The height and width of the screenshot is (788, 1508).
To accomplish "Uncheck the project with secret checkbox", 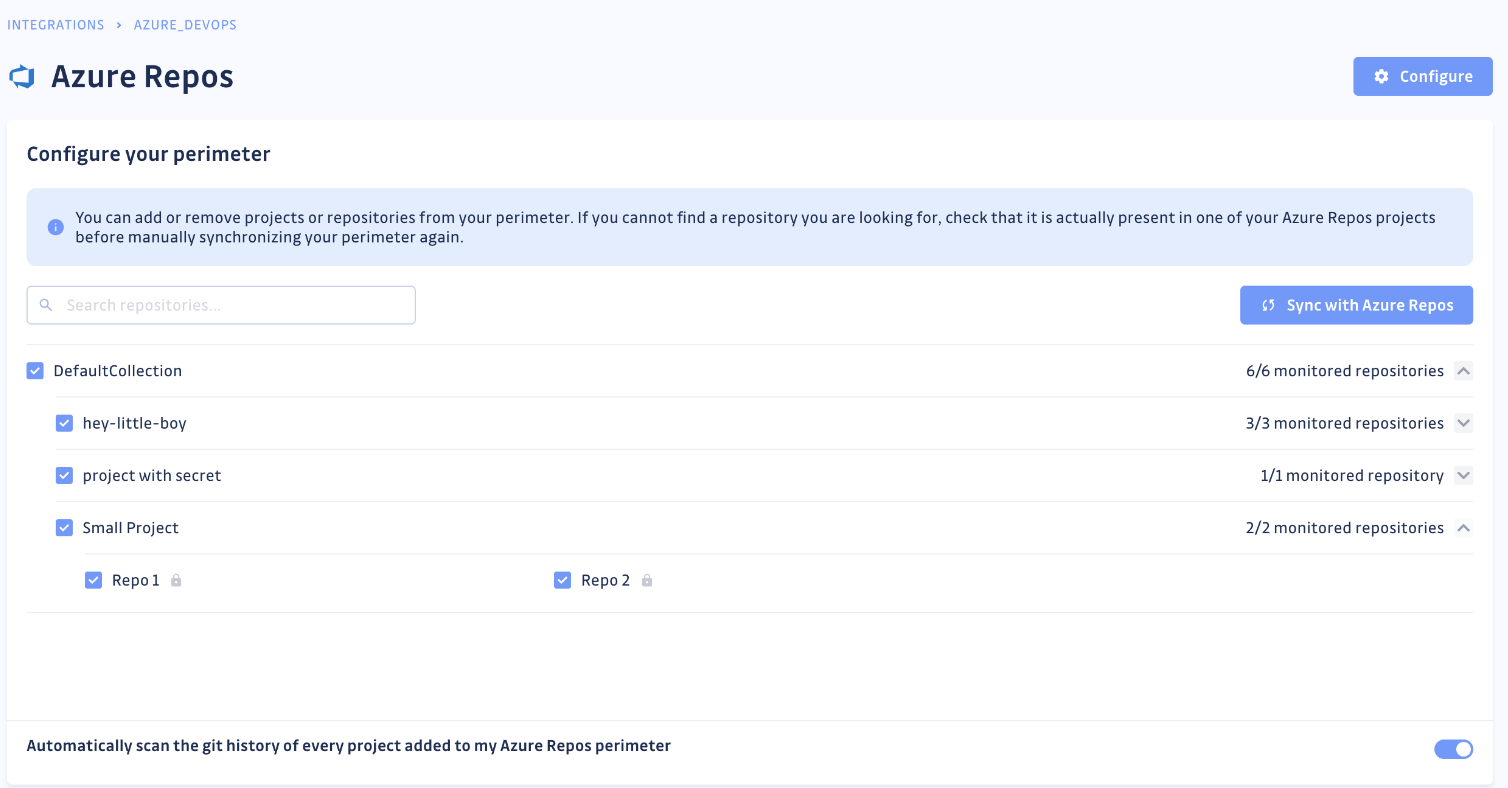I will (64, 475).
